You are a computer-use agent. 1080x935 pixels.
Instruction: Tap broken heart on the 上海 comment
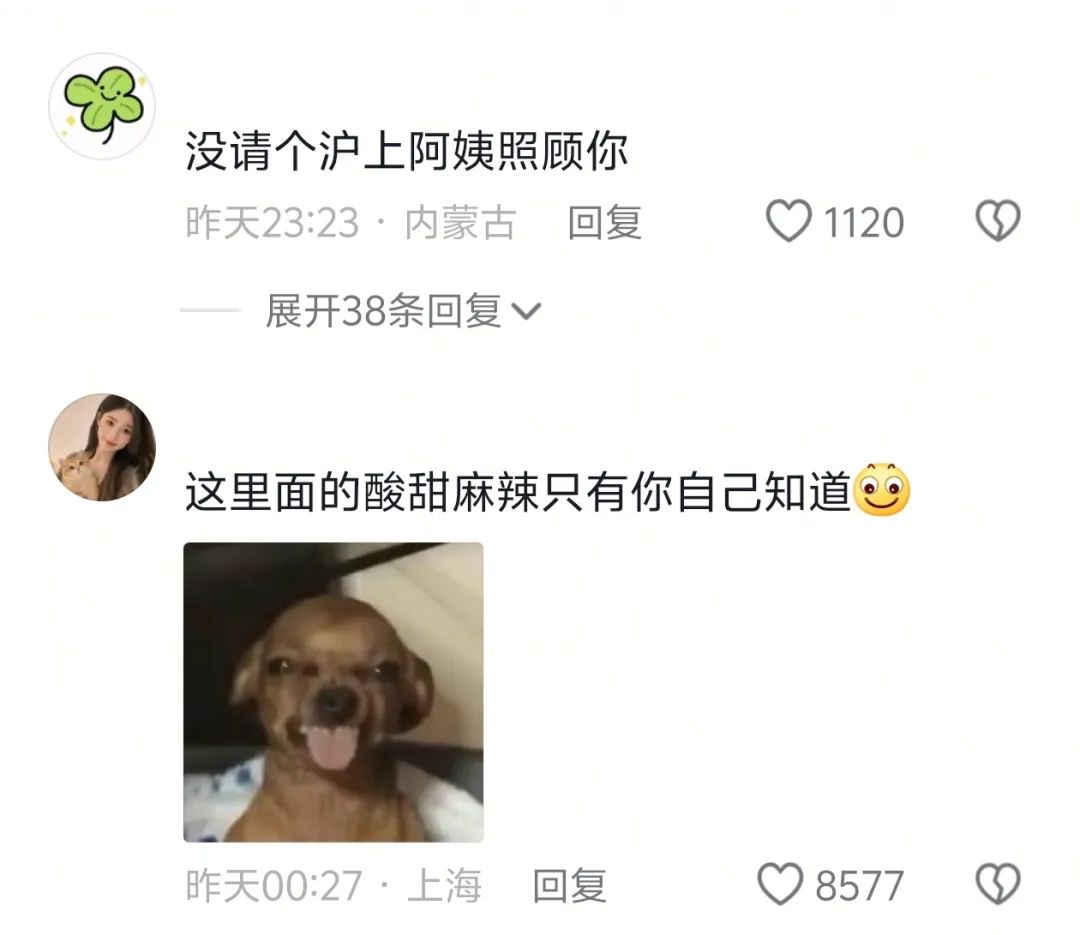(x=997, y=884)
